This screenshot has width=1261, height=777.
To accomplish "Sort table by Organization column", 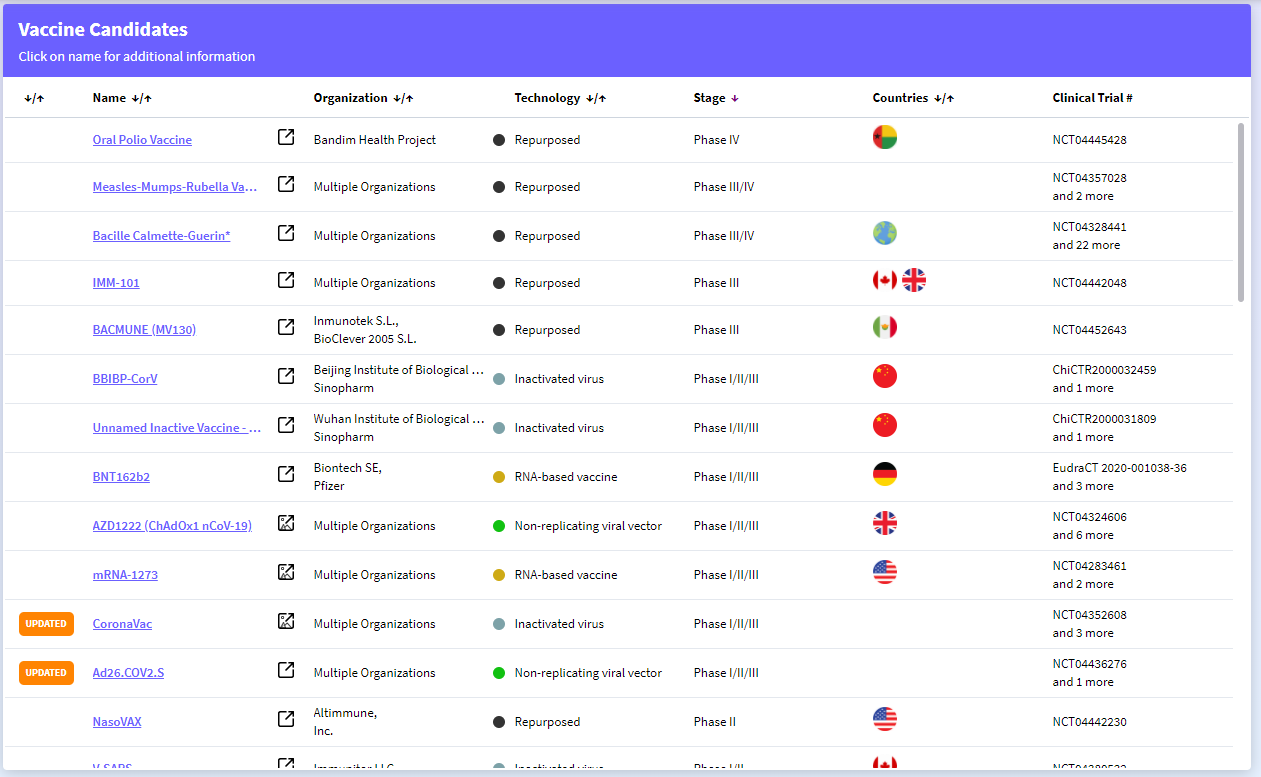I will [x=364, y=98].
